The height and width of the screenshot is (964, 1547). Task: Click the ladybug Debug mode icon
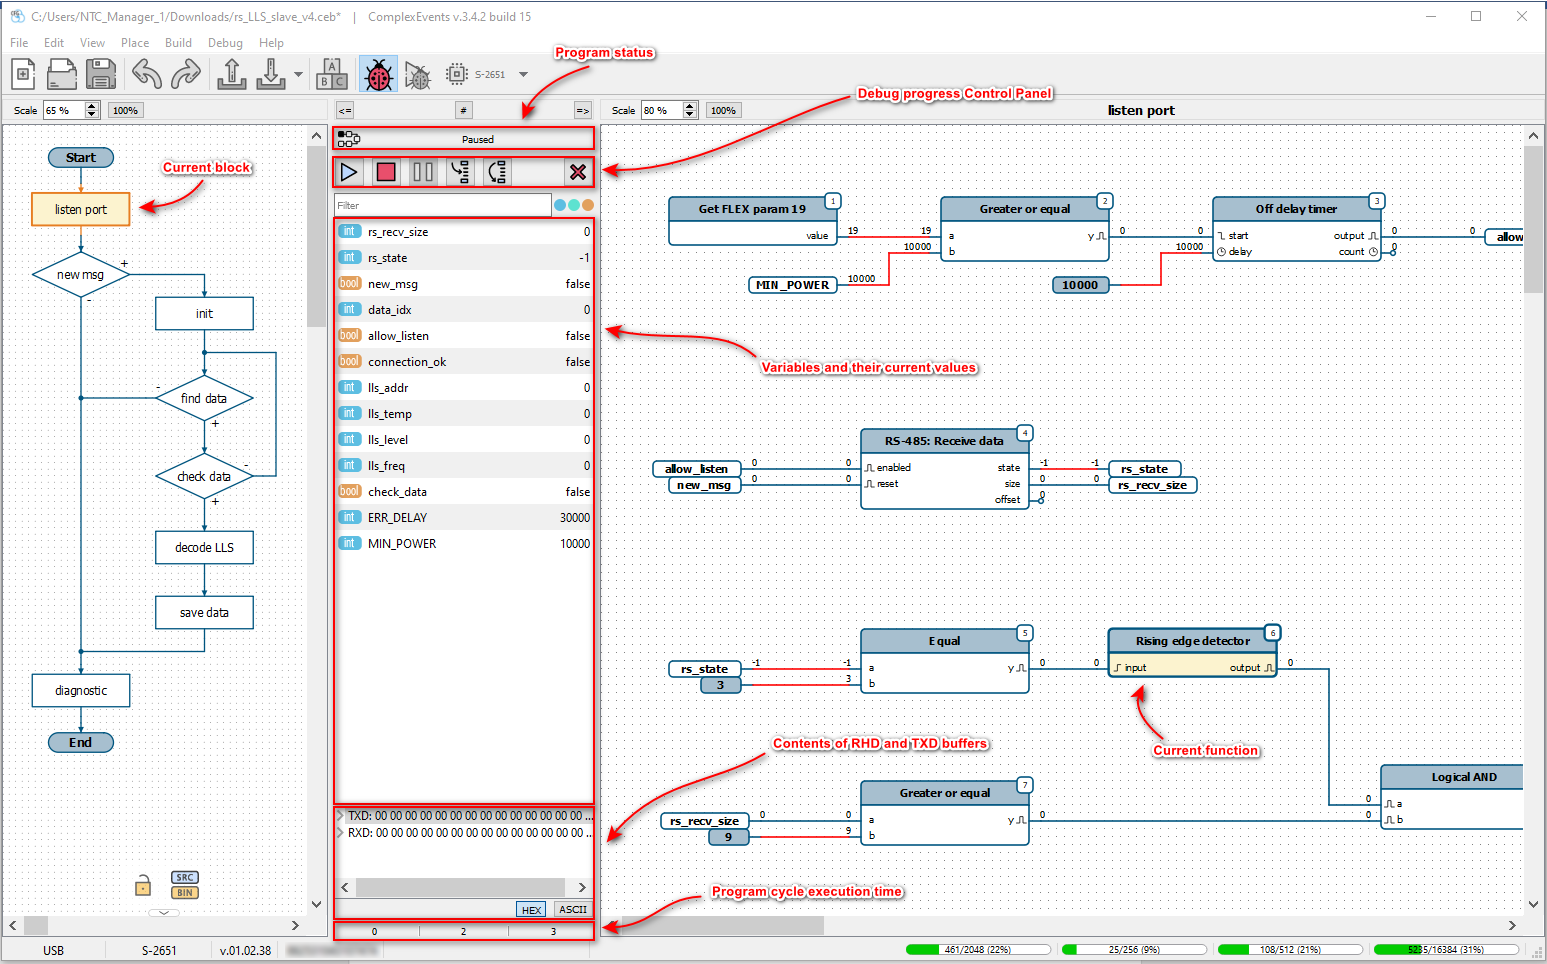pyautogui.click(x=379, y=75)
